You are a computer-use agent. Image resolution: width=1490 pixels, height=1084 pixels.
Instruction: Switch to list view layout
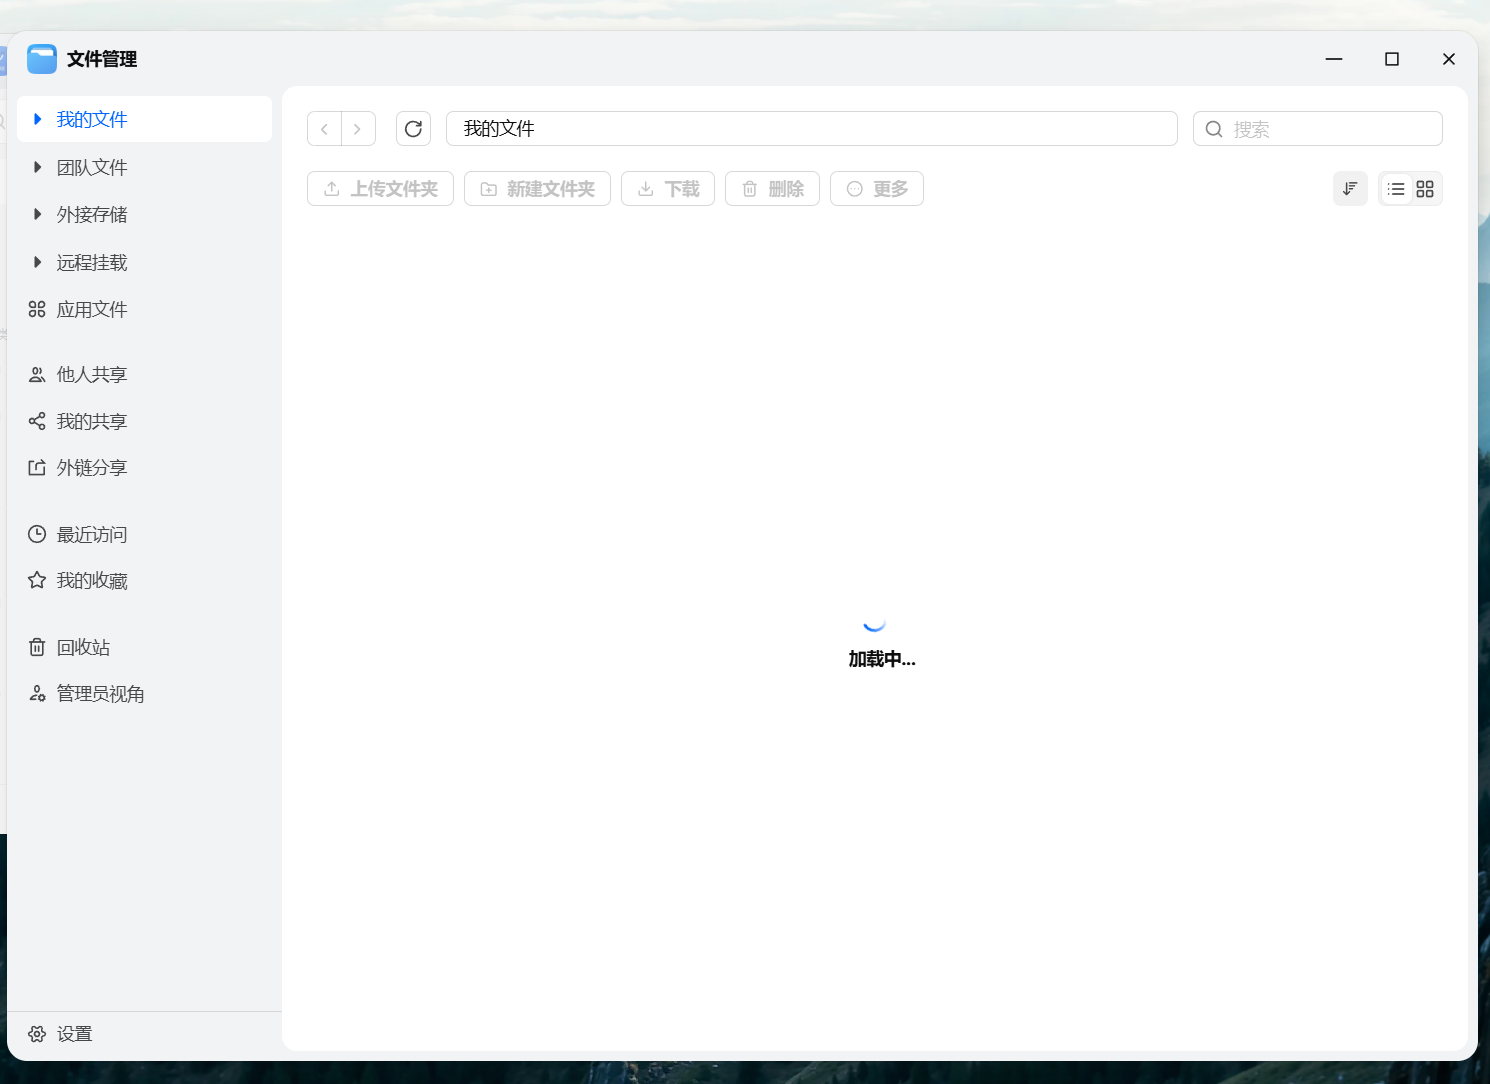click(1396, 188)
